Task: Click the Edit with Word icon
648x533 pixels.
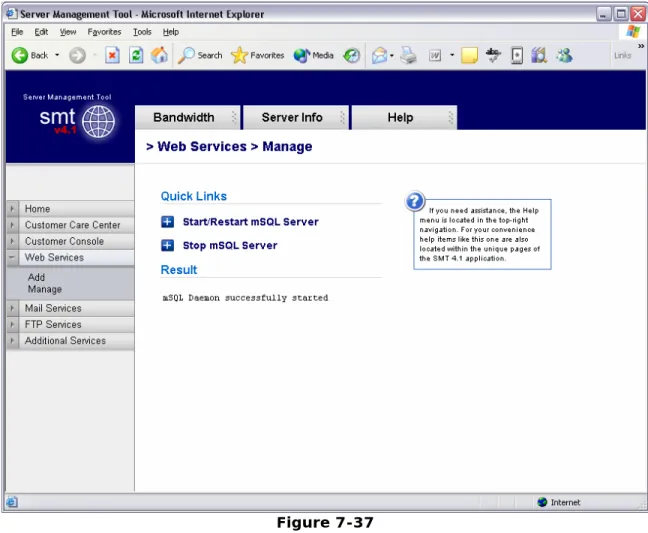Action: click(435, 55)
